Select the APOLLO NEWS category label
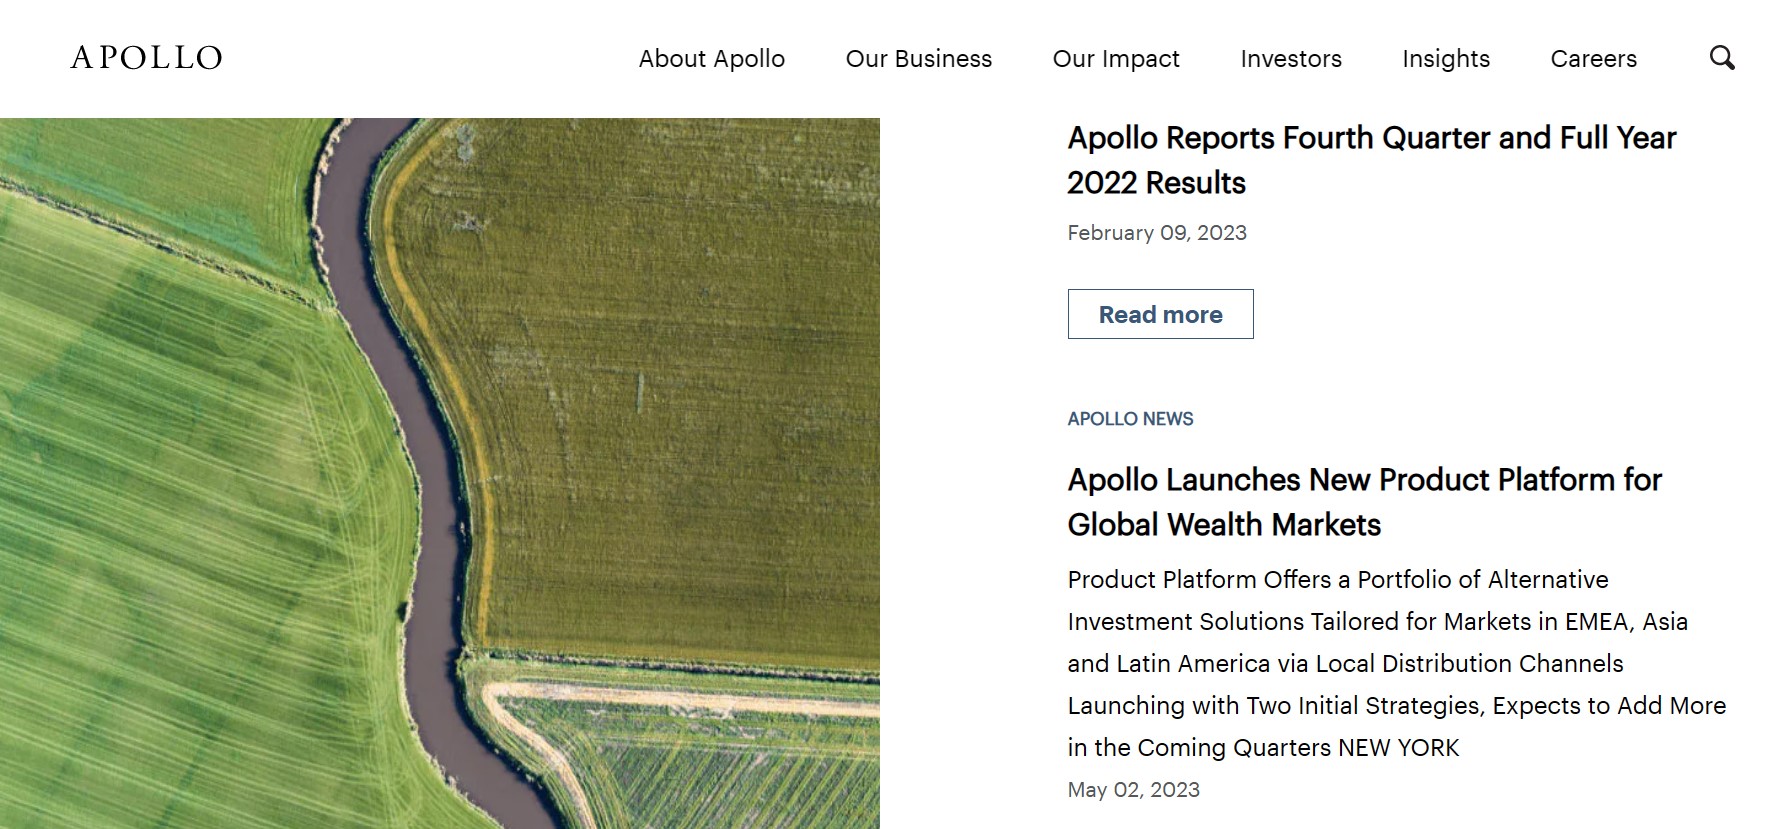The image size is (1780, 829). click(1130, 419)
